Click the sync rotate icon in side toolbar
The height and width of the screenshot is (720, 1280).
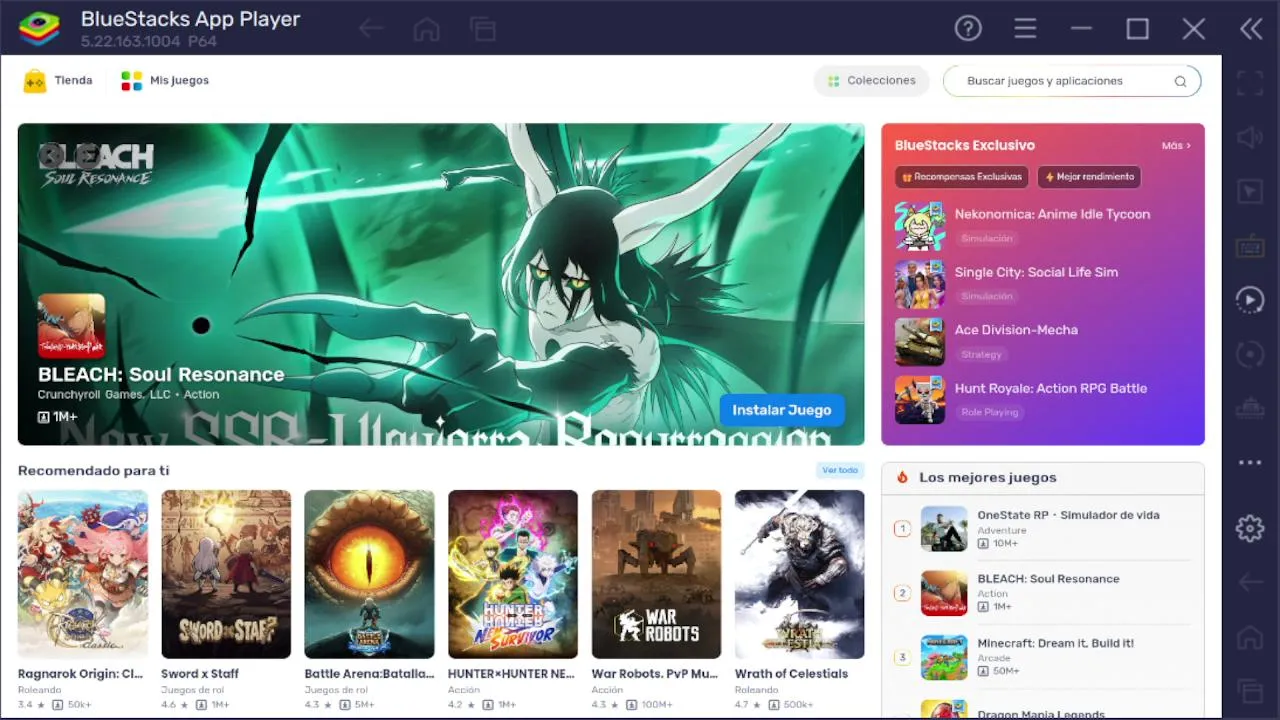[1250, 354]
